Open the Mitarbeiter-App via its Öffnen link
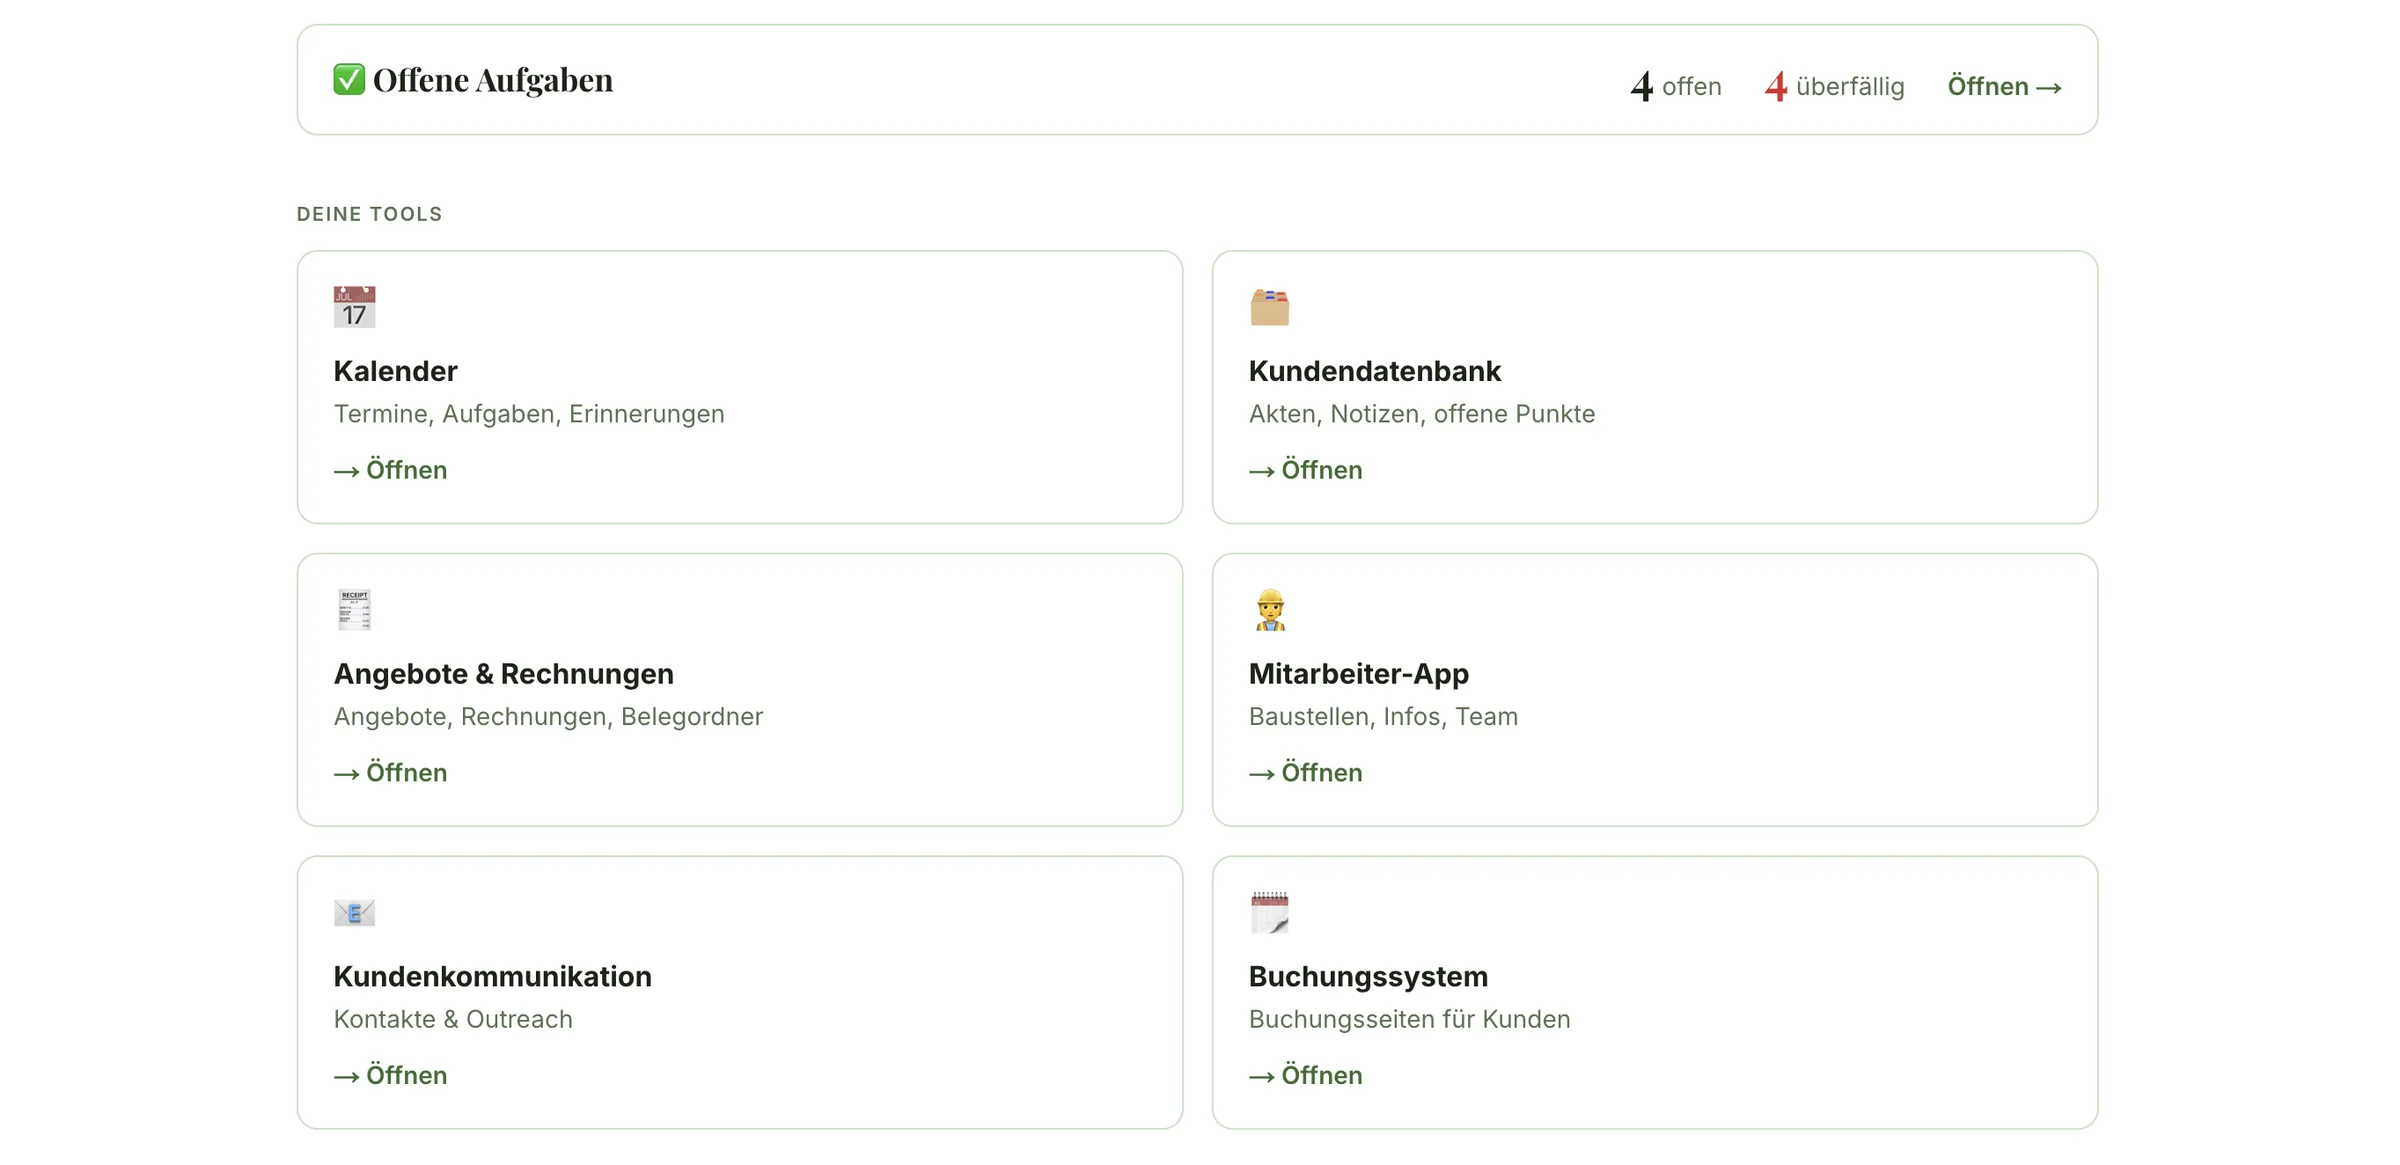 pyautogui.click(x=1305, y=773)
